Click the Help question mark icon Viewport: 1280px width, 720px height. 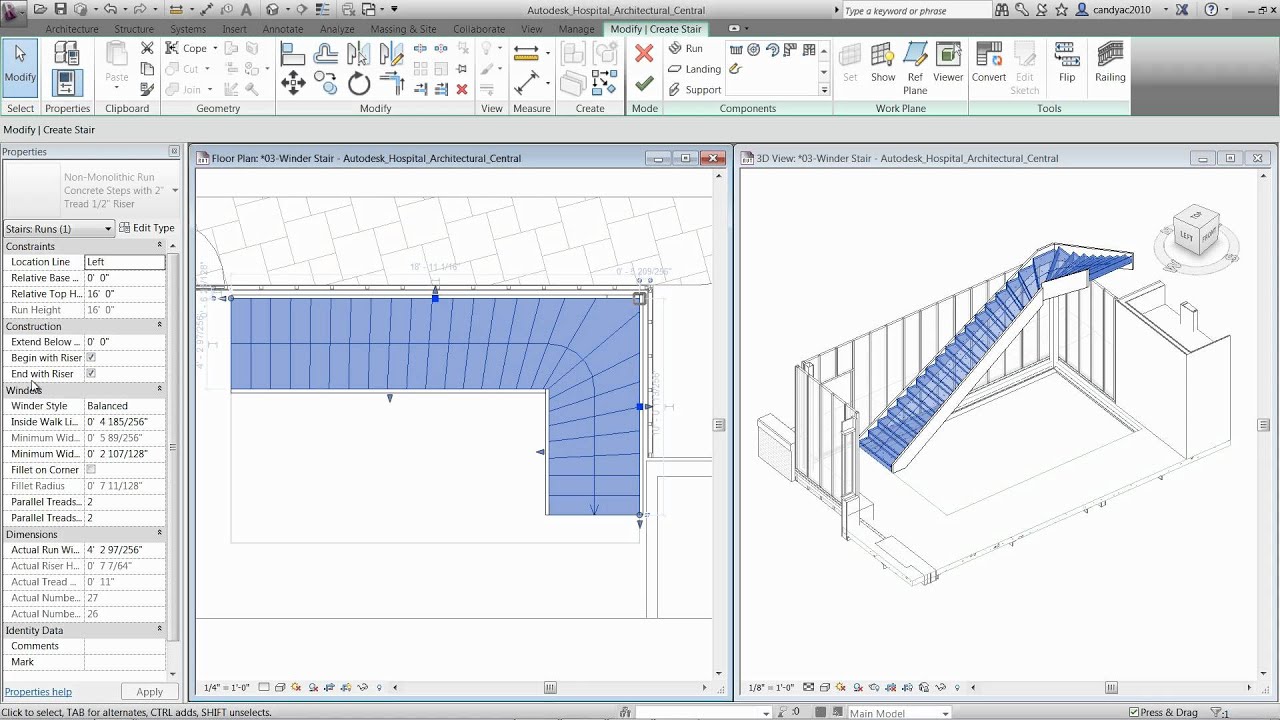tap(1212, 9)
